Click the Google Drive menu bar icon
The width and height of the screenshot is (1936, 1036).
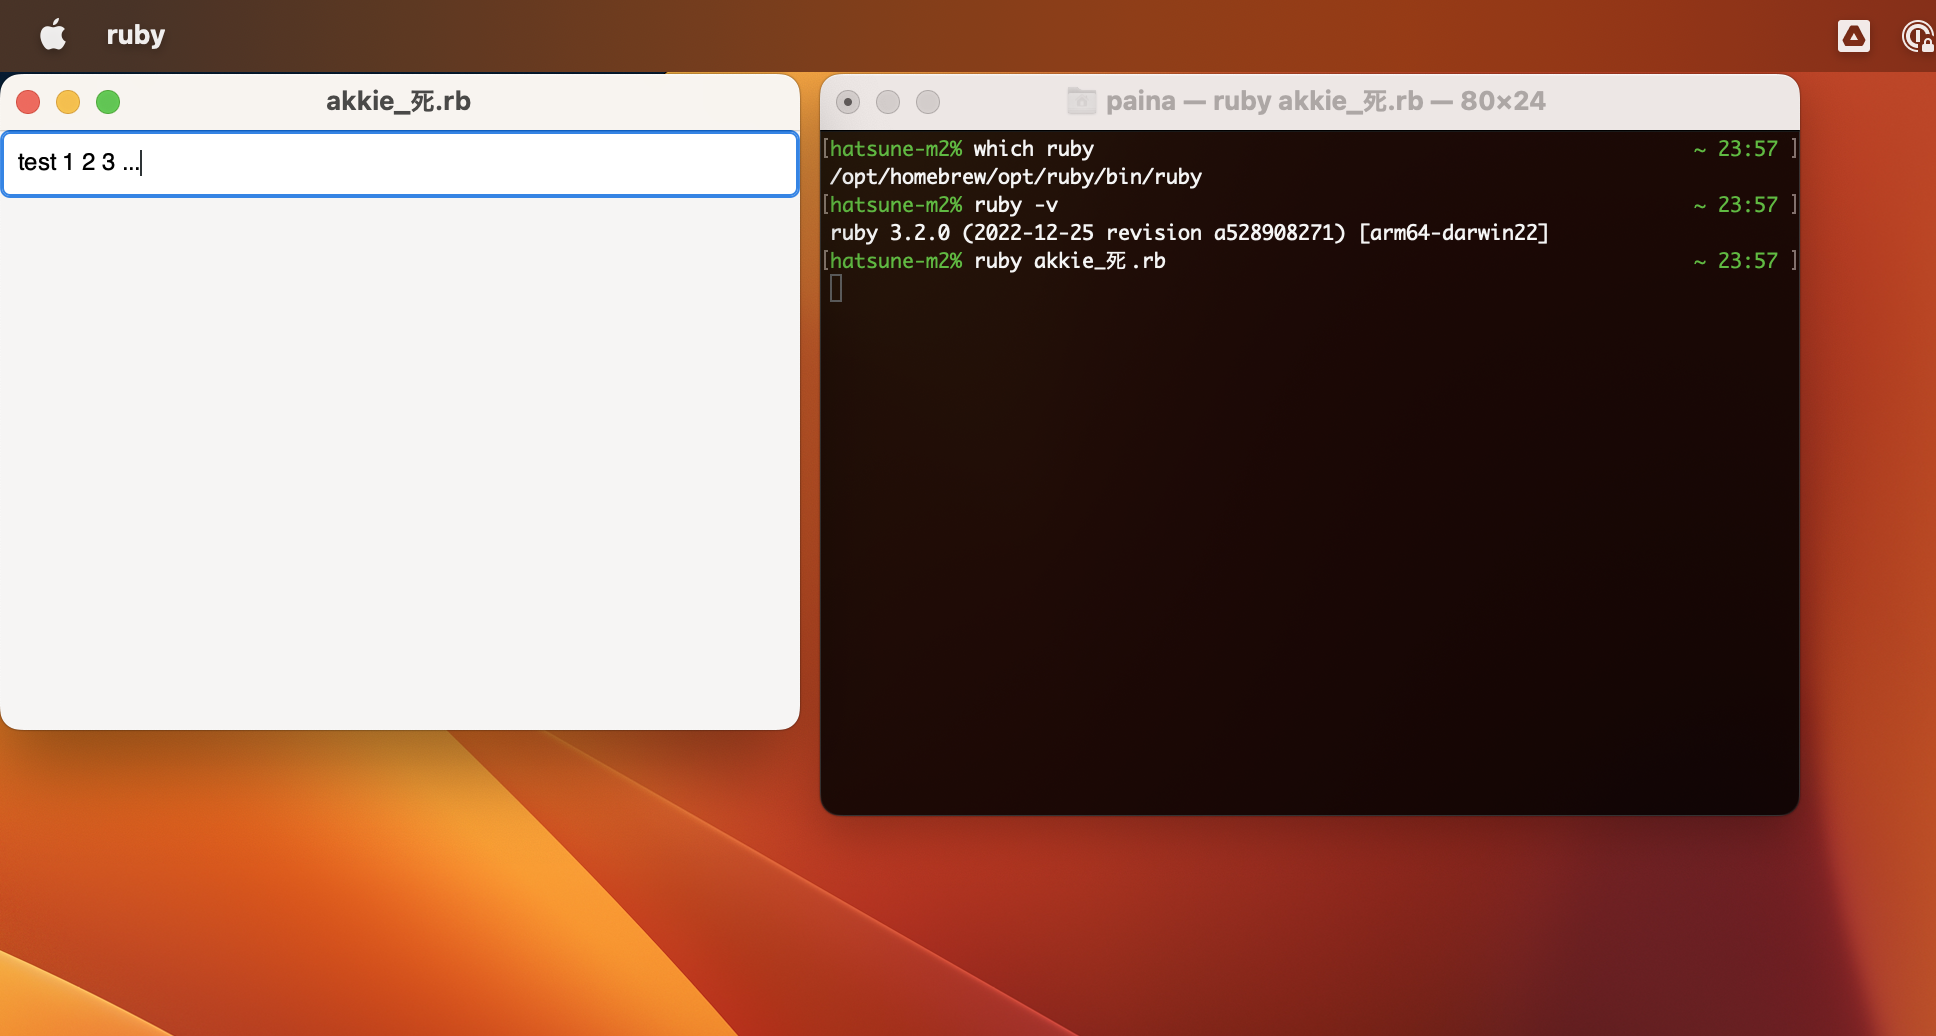point(1853,36)
